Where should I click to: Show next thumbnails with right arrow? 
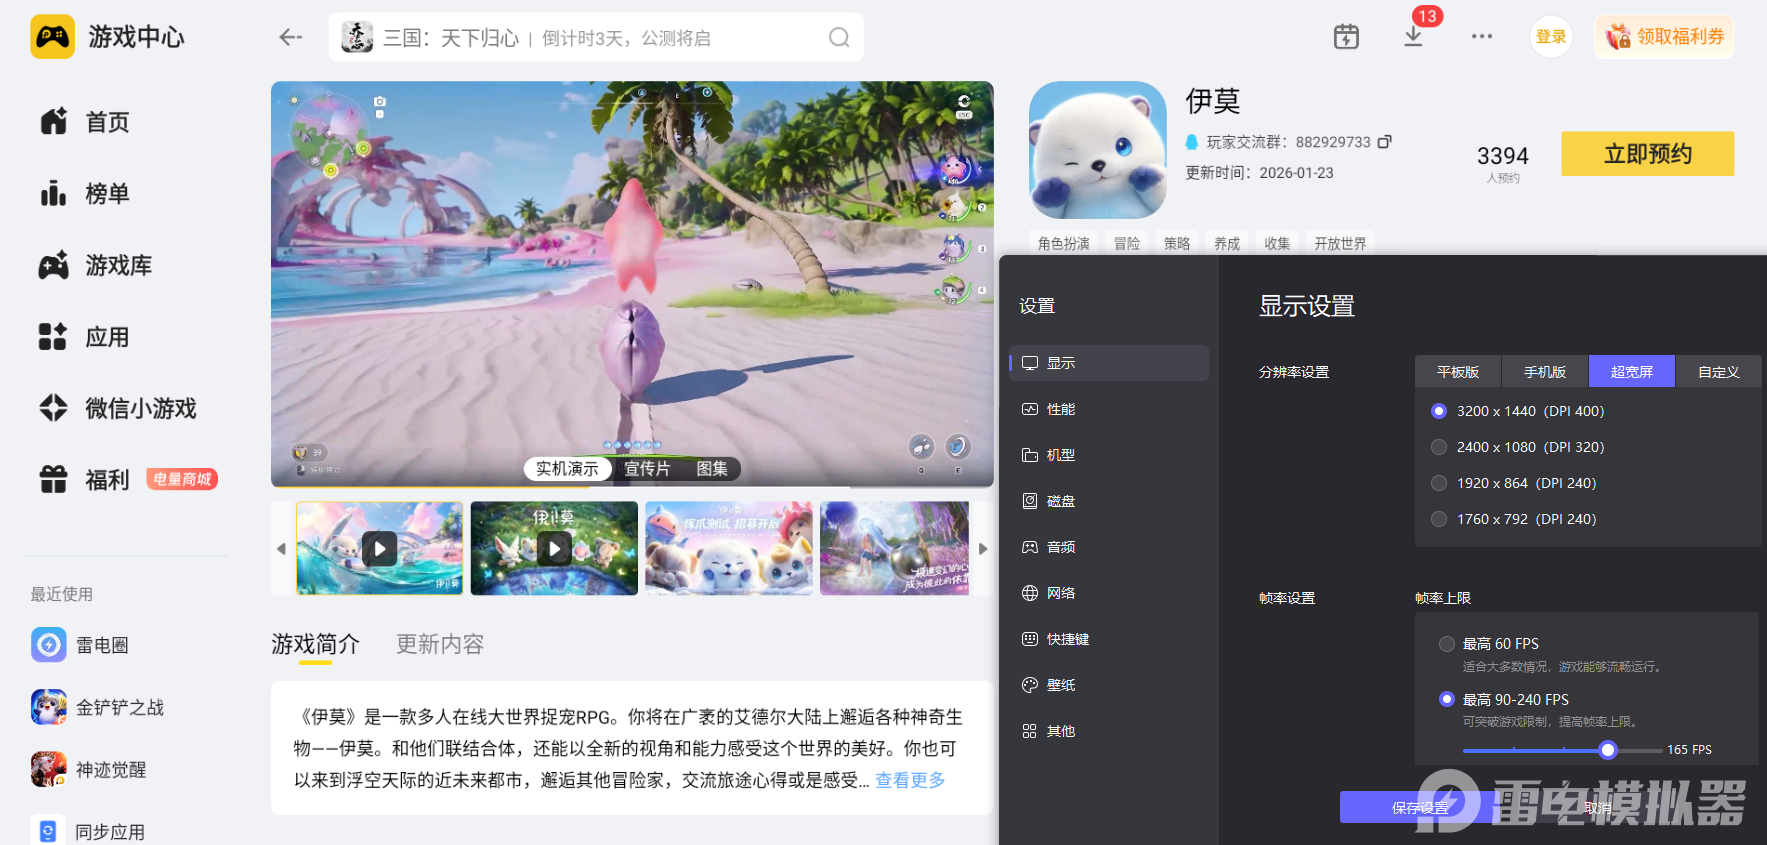click(x=983, y=548)
